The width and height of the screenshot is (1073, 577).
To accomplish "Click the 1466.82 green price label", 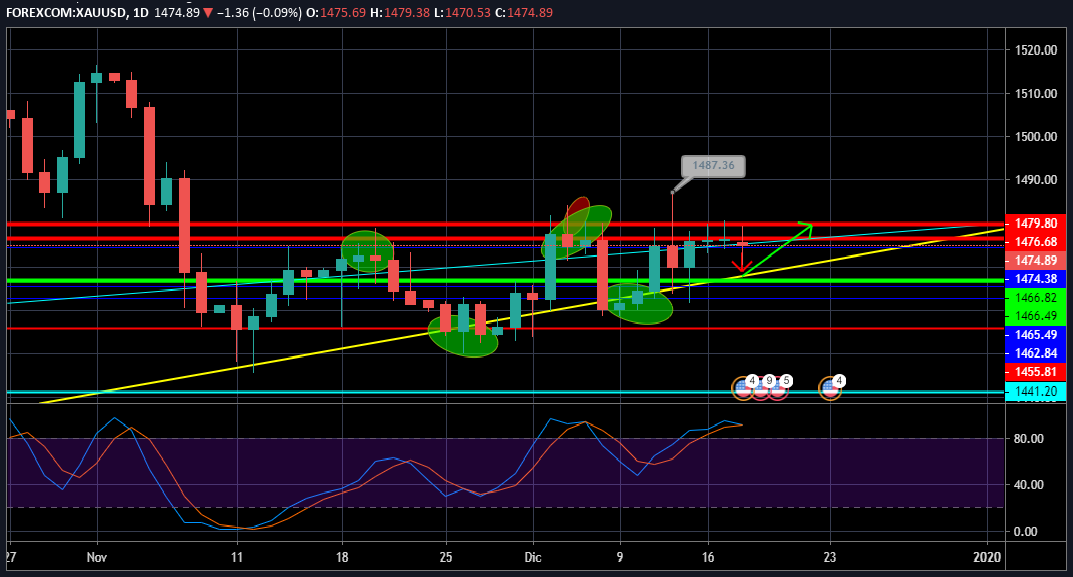I will [1036, 298].
